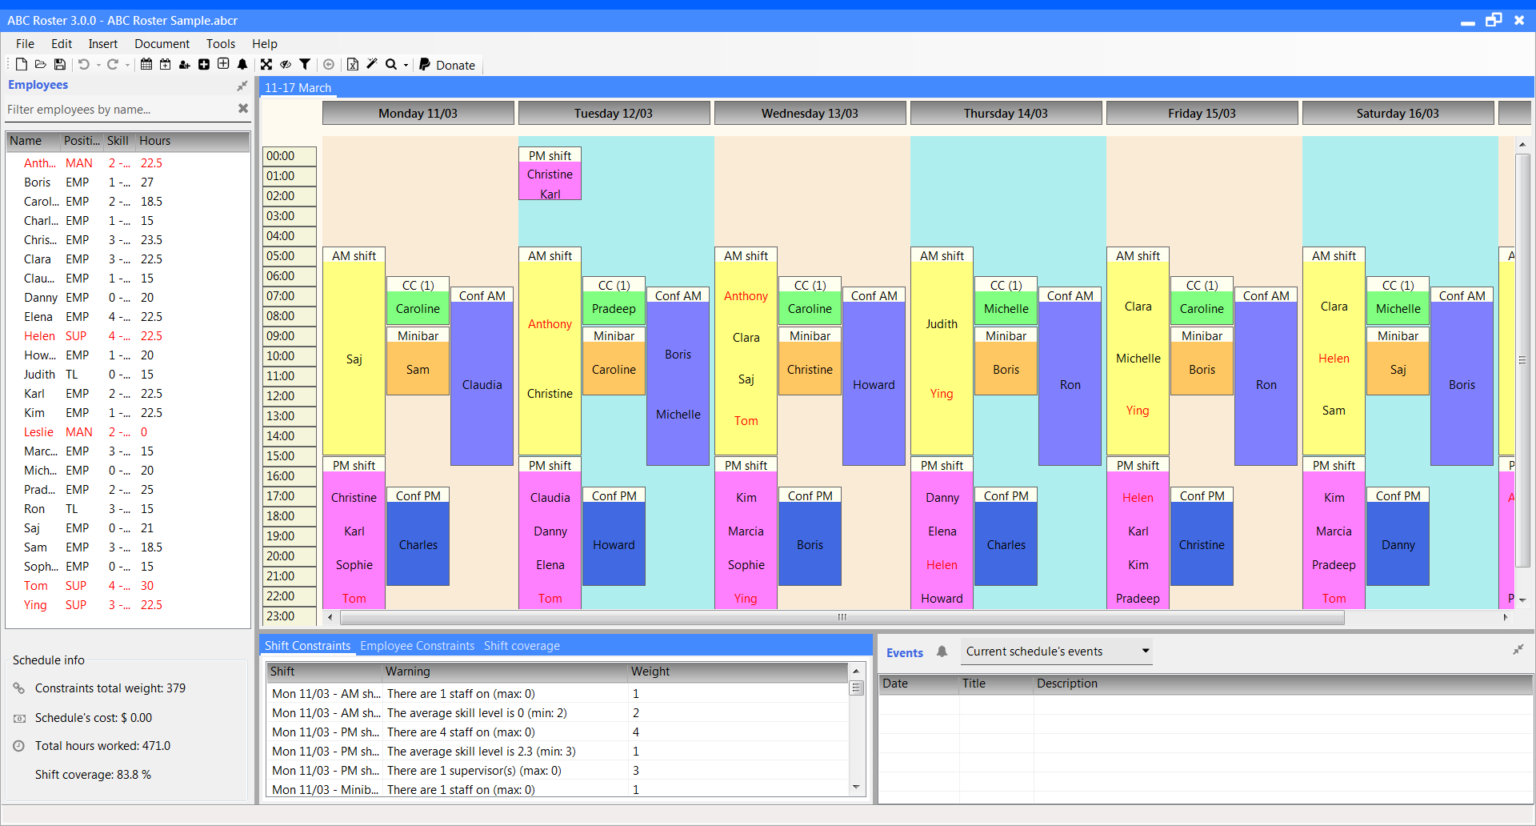This screenshot has height=826, width=1536.
Task: Toggle the notifications bell in the toolbar
Action: click(x=243, y=63)
